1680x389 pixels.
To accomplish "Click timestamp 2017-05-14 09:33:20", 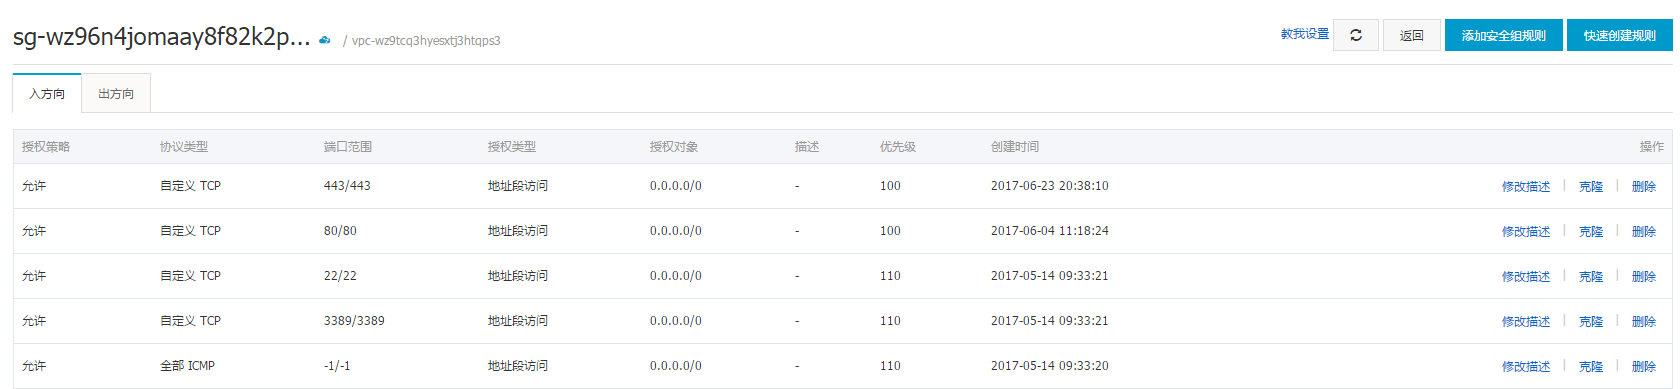I will pyautogui.click(x=1050, y=366).
